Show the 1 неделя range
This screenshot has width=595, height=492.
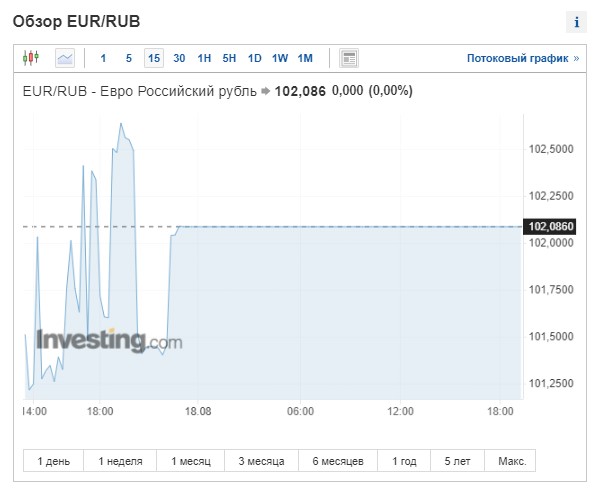(120, 461)
